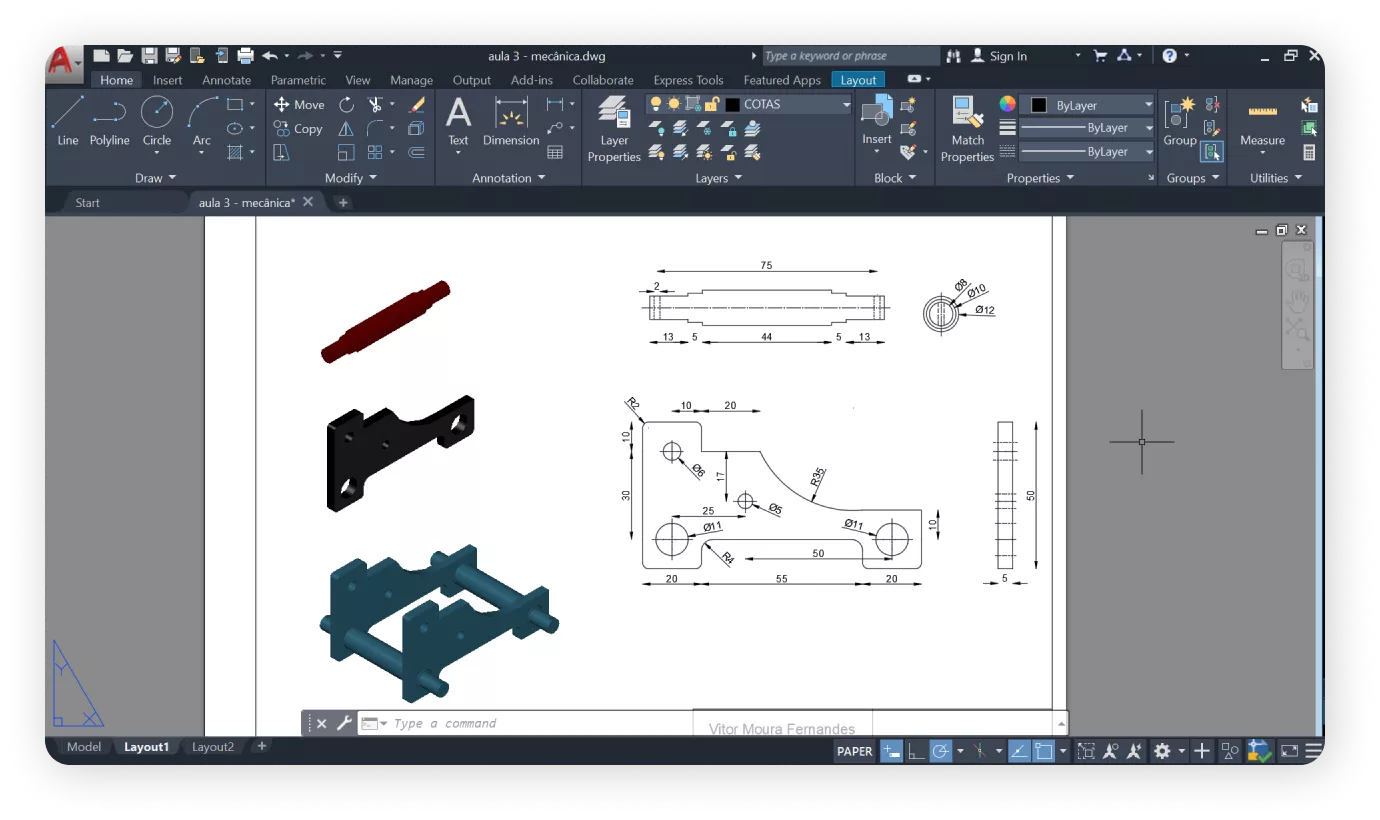Click the Copy tool
Viewport: 1380px width, 820px height.
click(x=298, y=128)
